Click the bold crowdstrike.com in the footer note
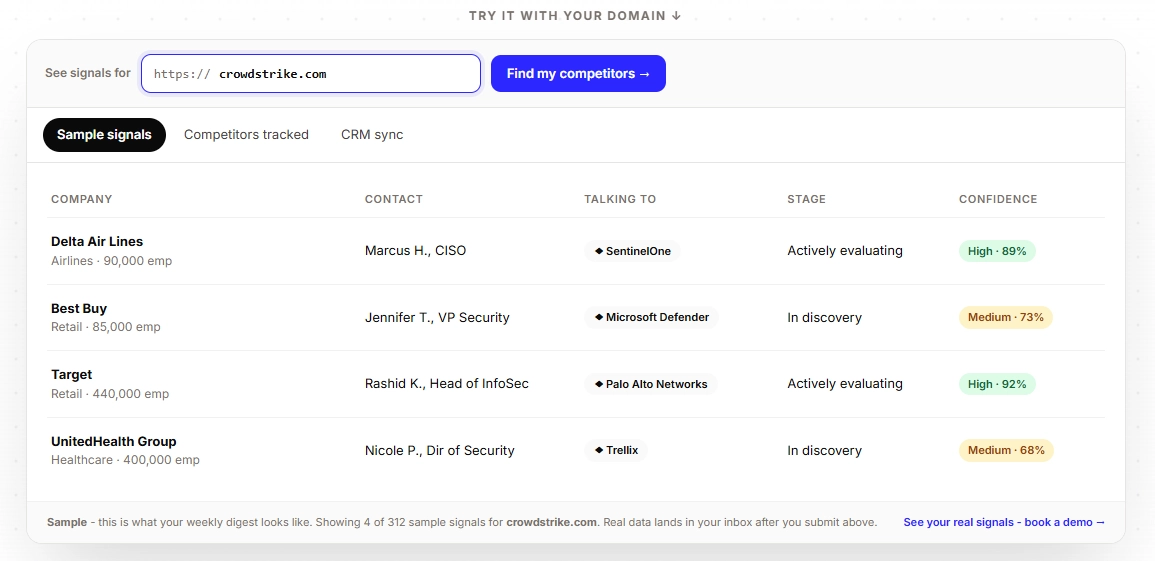The height and width of the screenshot is (561, 1155). pyautogui.click(x=552, y=522)
